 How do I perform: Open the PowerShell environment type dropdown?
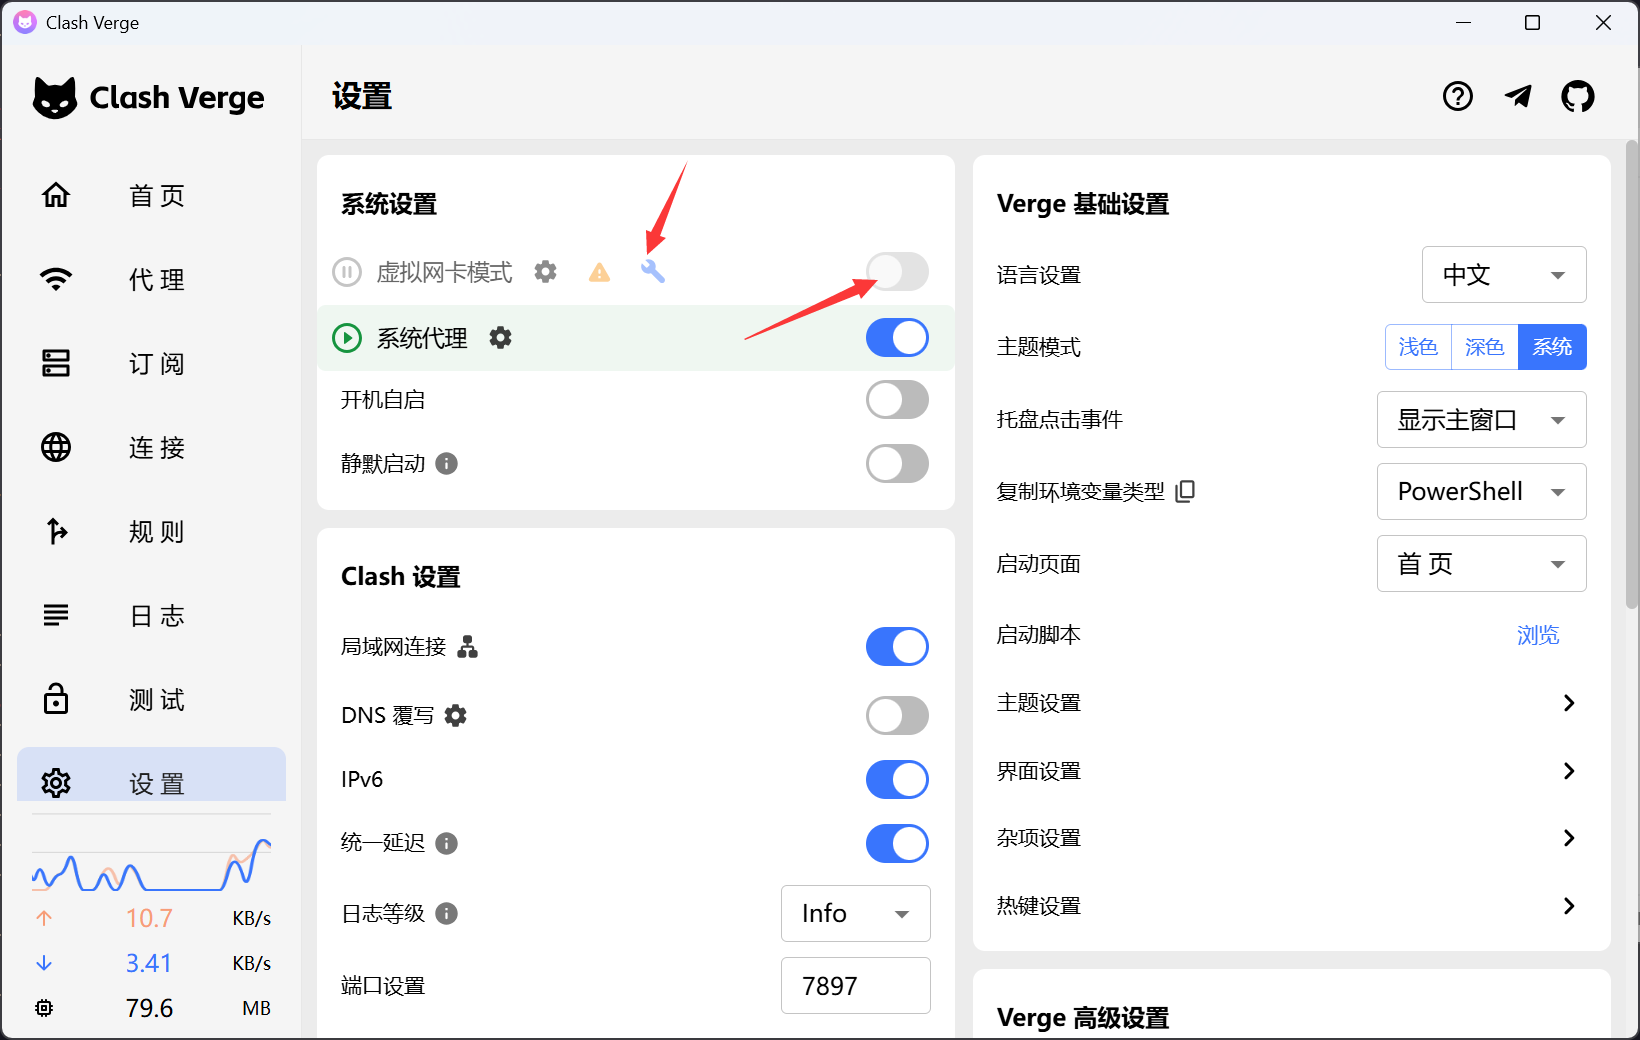click(1481, 492)
